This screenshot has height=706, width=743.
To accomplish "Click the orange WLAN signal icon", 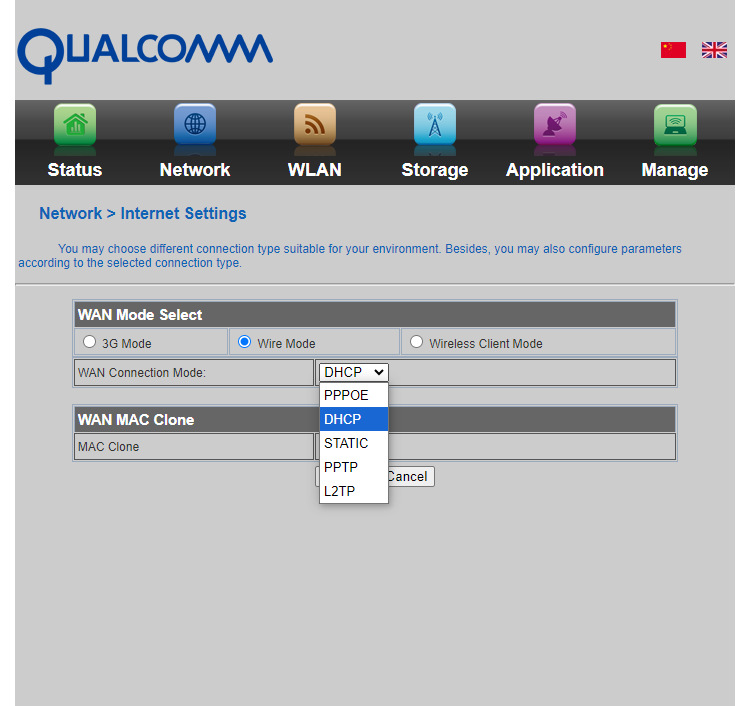I will click(315, 125).
